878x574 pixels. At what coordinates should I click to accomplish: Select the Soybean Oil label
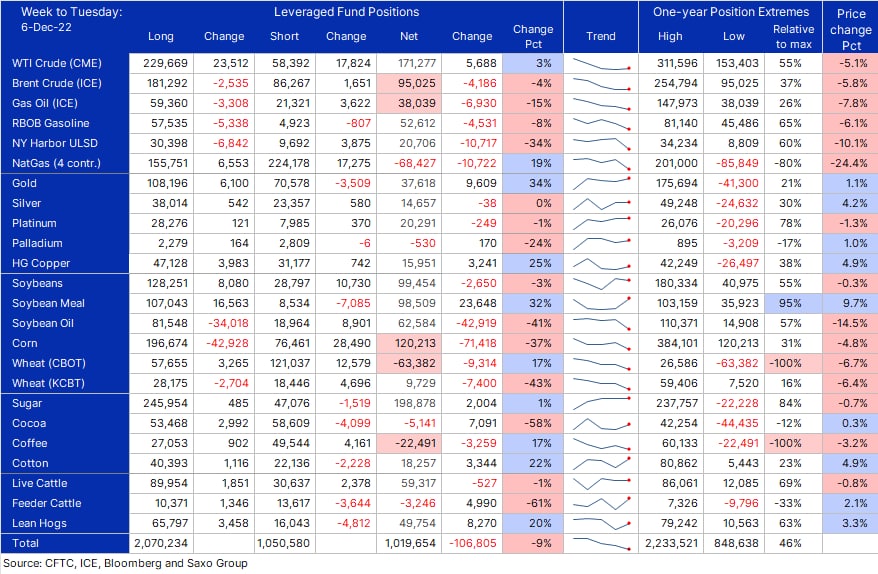(43, 323)
